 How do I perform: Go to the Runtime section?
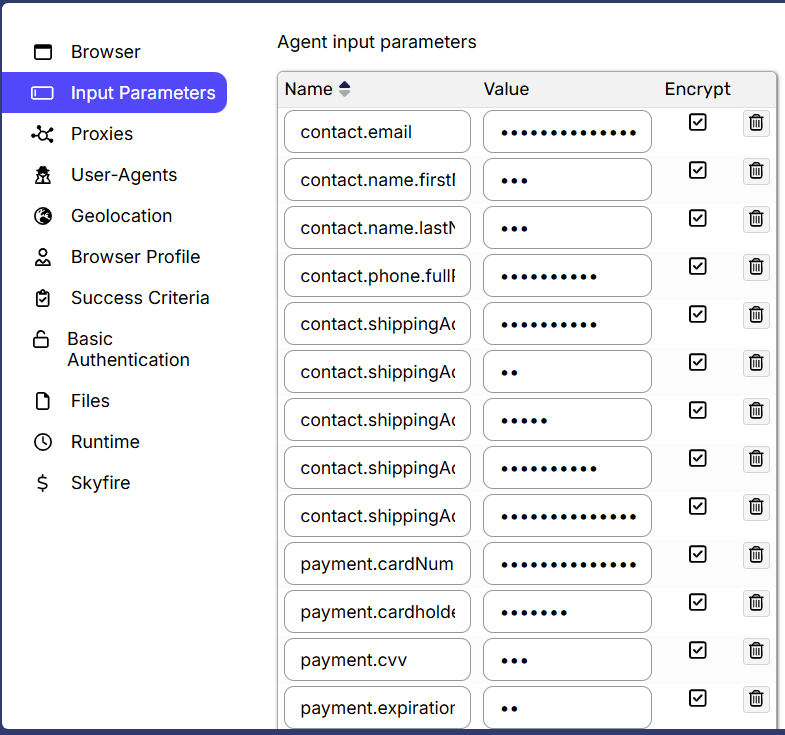pos(105,442)
